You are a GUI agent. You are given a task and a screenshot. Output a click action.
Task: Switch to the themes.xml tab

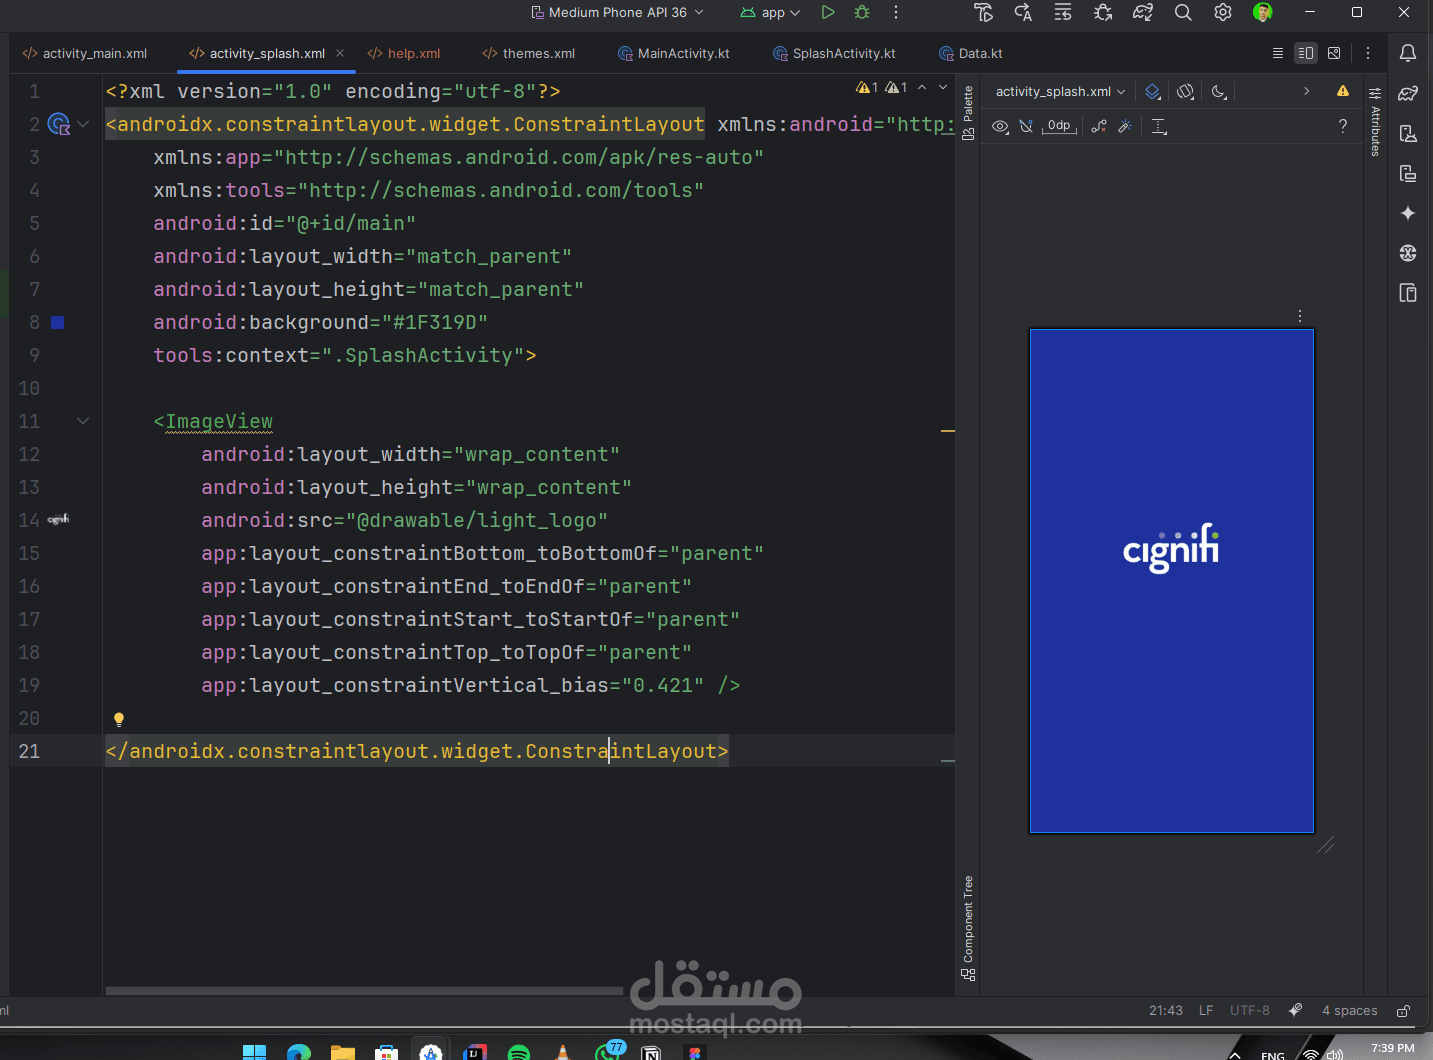[529, 53]
